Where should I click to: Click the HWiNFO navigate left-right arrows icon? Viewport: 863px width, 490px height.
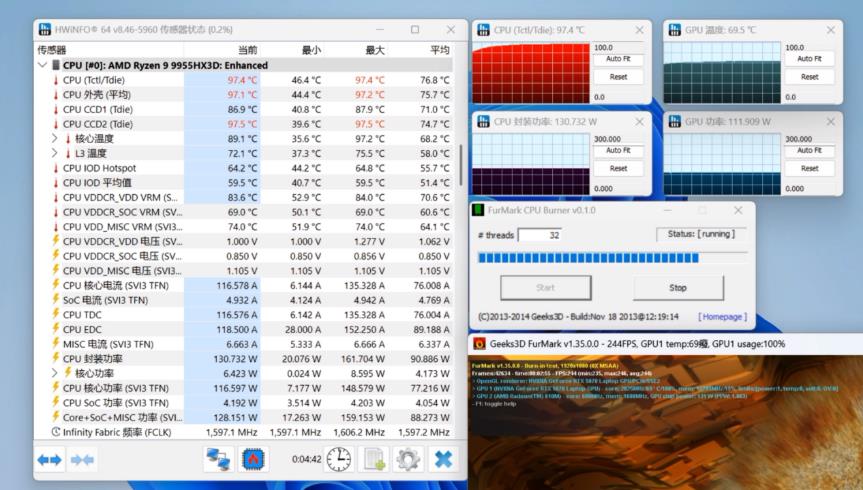click(50, 459)
